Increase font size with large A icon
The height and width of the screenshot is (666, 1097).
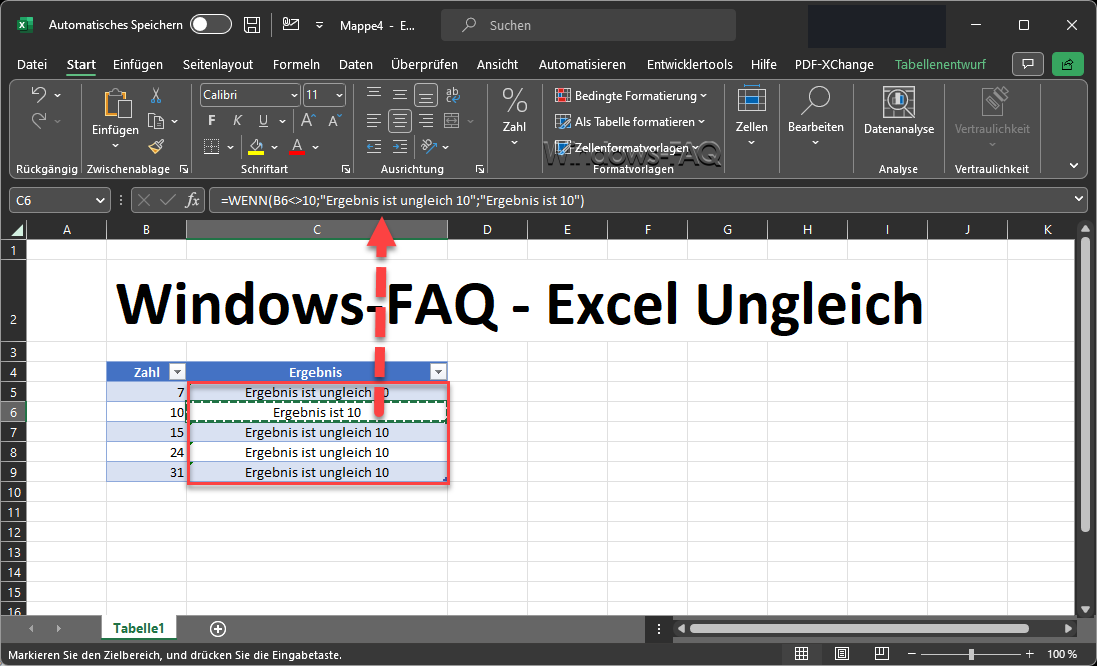[307, 121]
